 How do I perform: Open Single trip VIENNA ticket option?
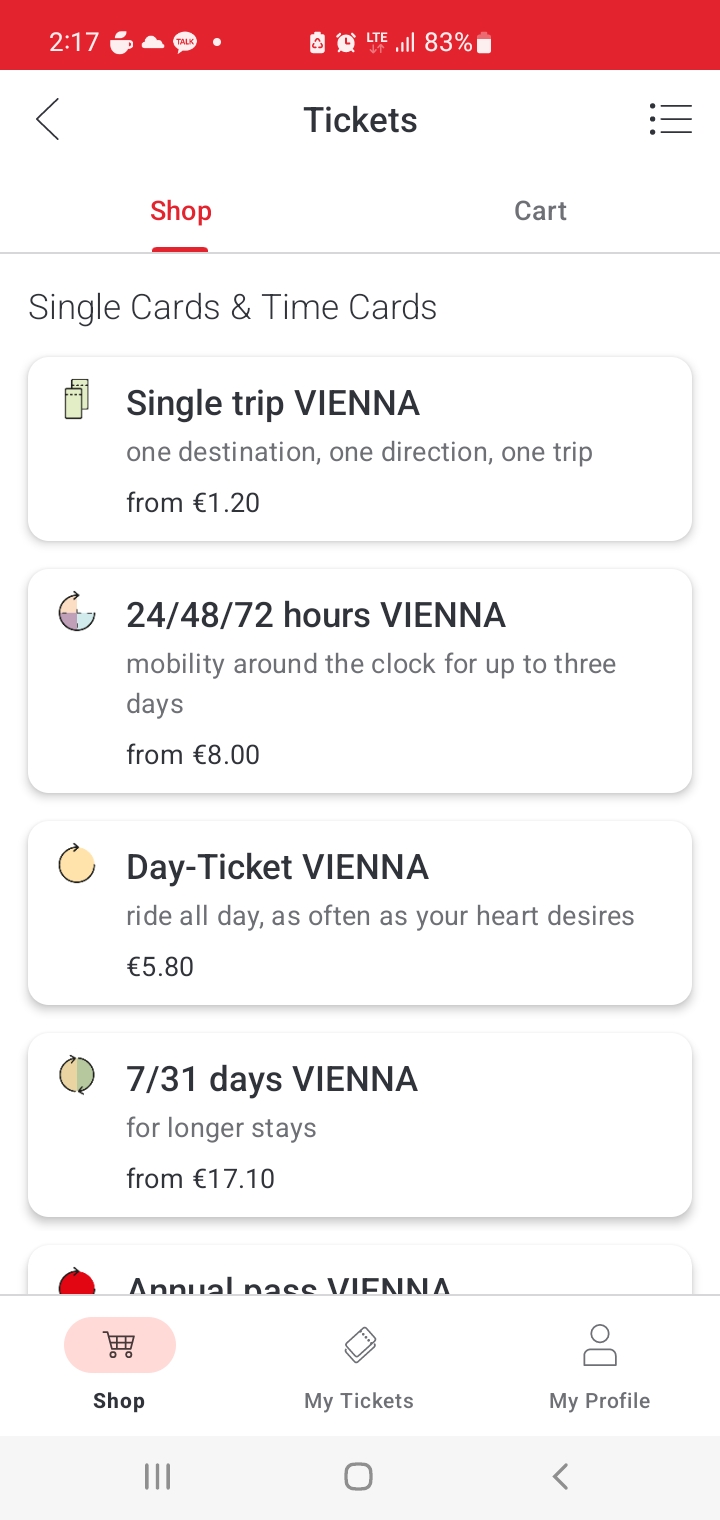click(360, 449)
